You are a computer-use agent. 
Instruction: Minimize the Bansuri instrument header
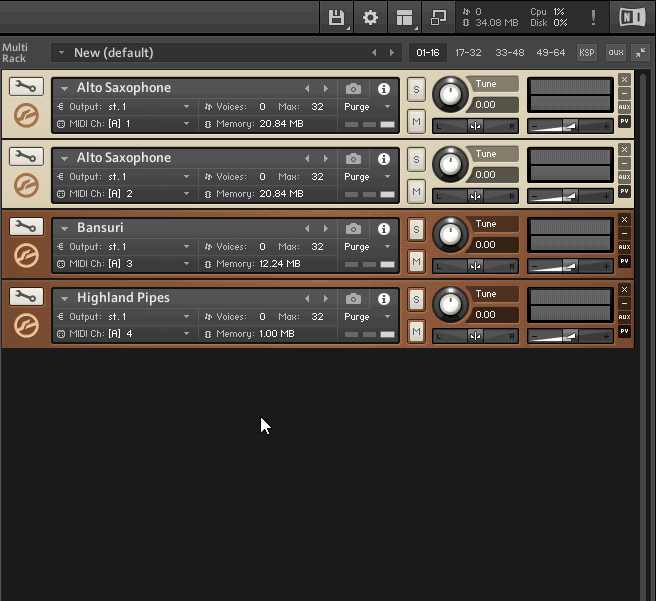click(624, 233)
